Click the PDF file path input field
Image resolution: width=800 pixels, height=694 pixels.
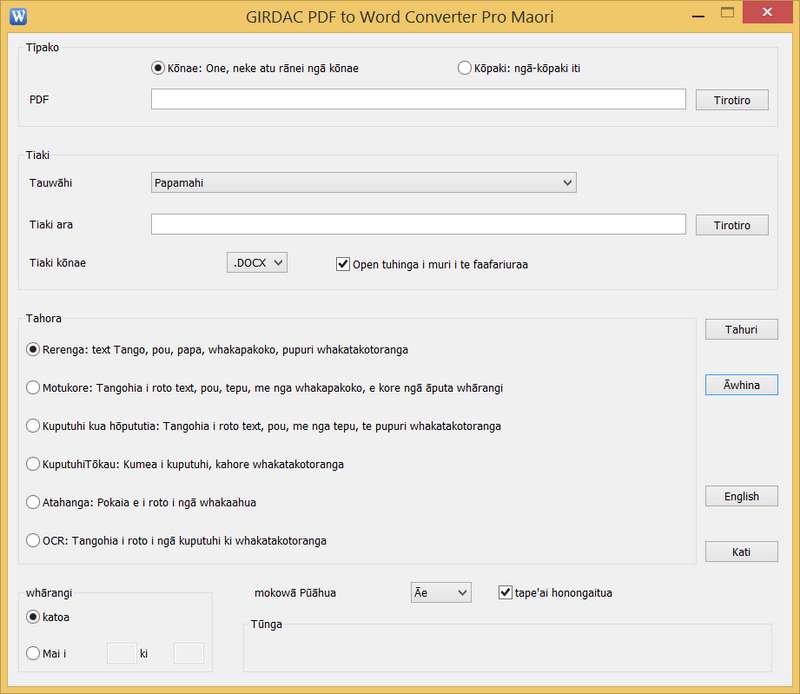pos(418,99)
